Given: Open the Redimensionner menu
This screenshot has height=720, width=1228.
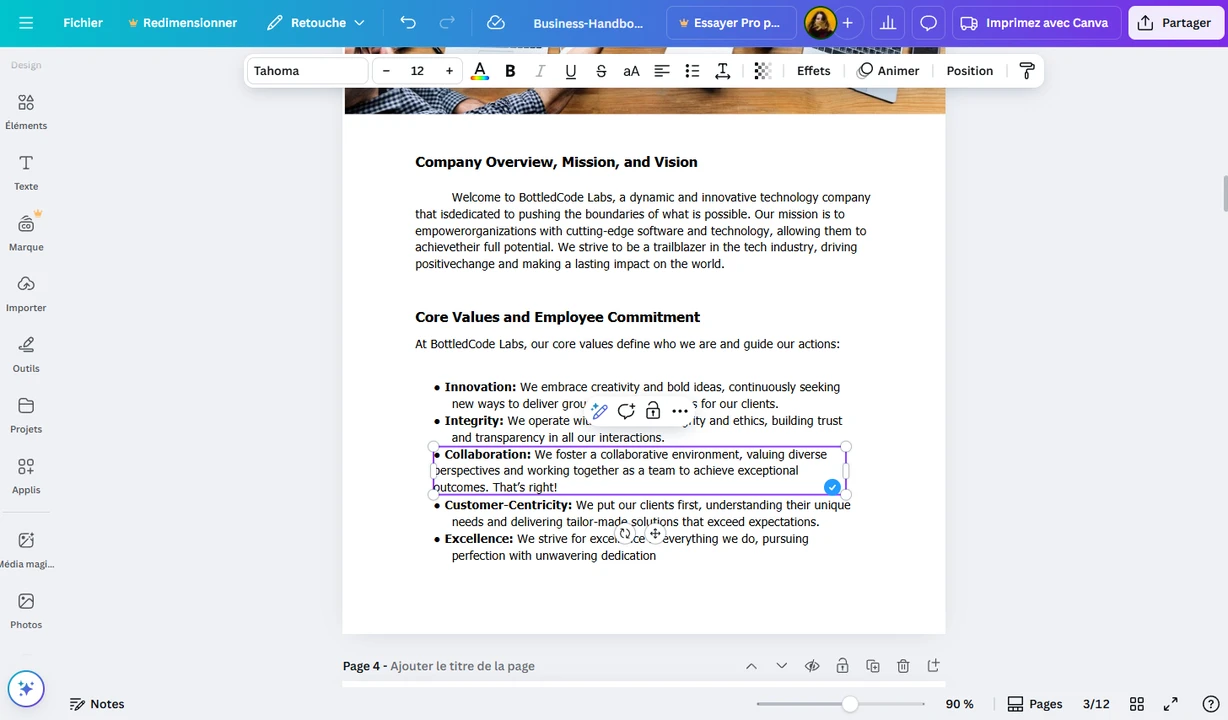Looking at the screenshot, I should tap(182, 23).
